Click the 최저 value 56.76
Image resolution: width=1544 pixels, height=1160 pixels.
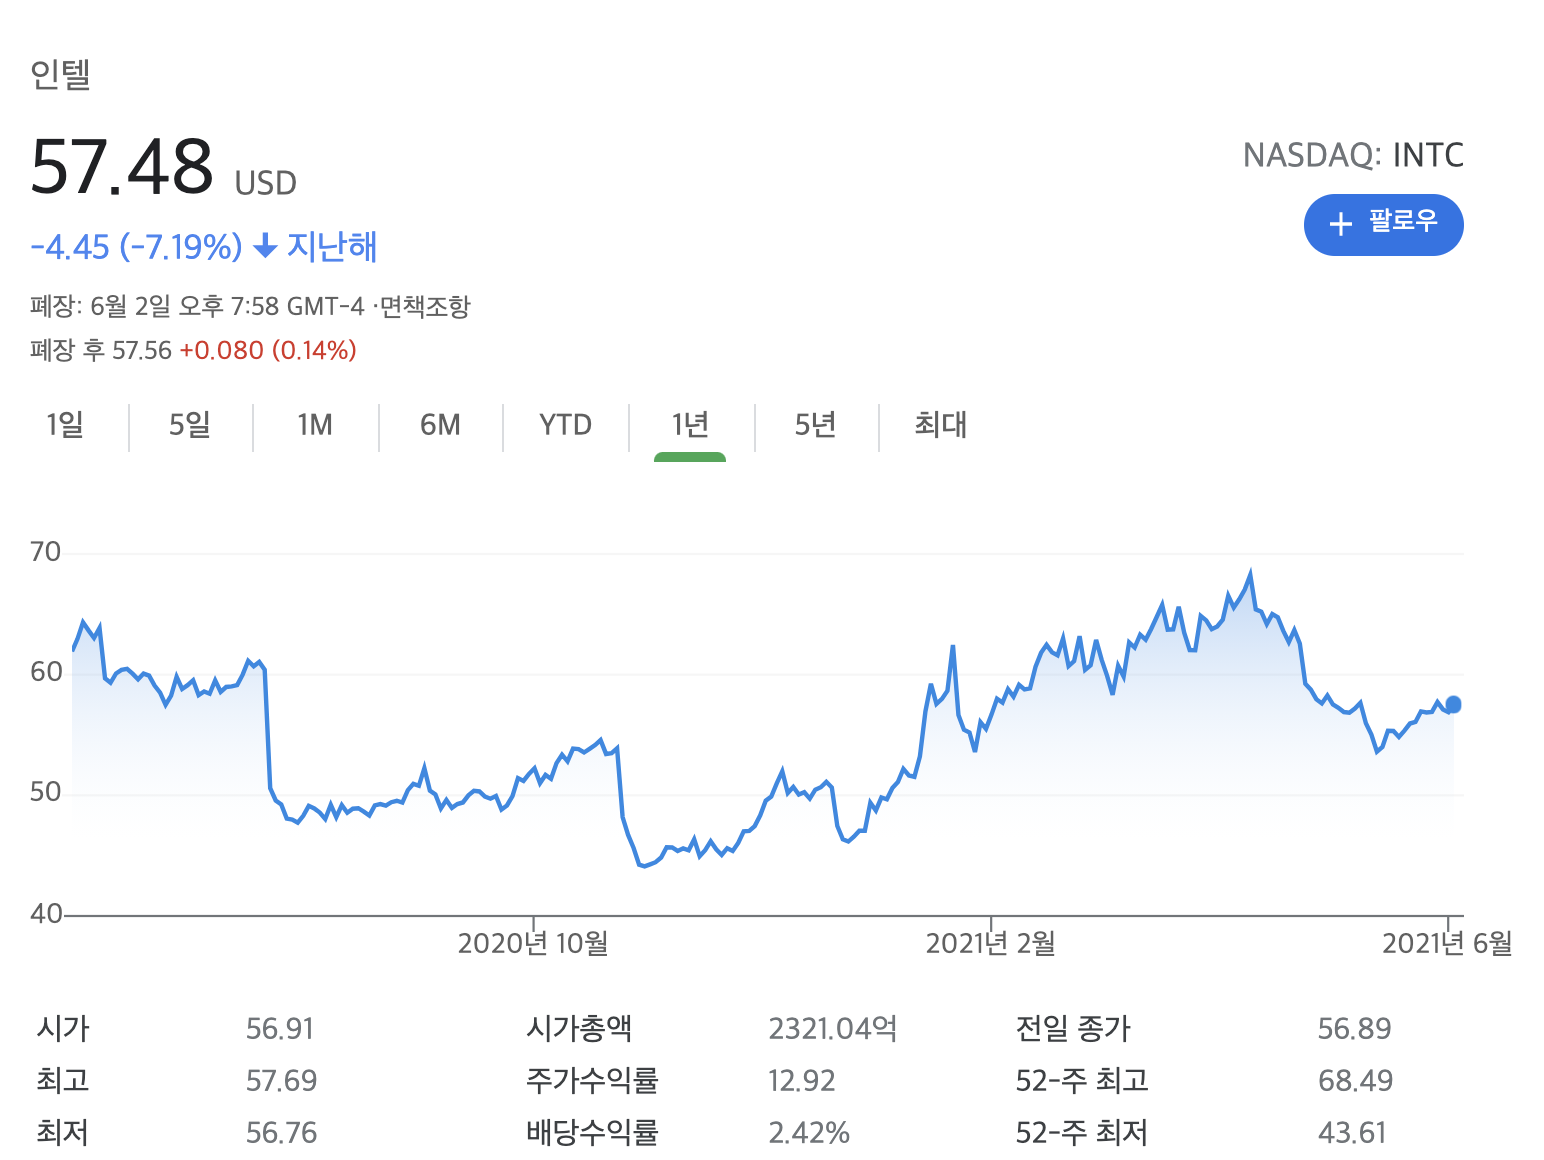pos(281,1133)
